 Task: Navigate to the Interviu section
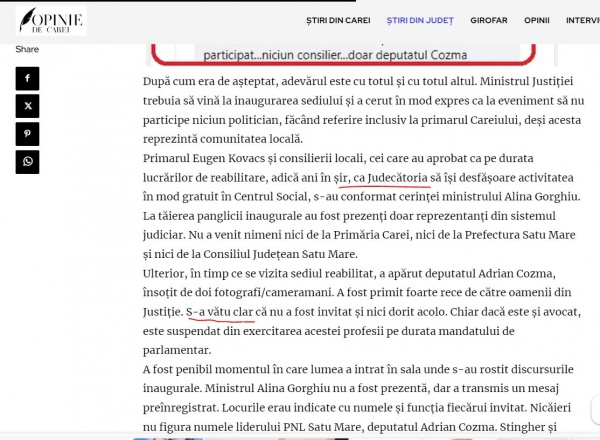582,20
